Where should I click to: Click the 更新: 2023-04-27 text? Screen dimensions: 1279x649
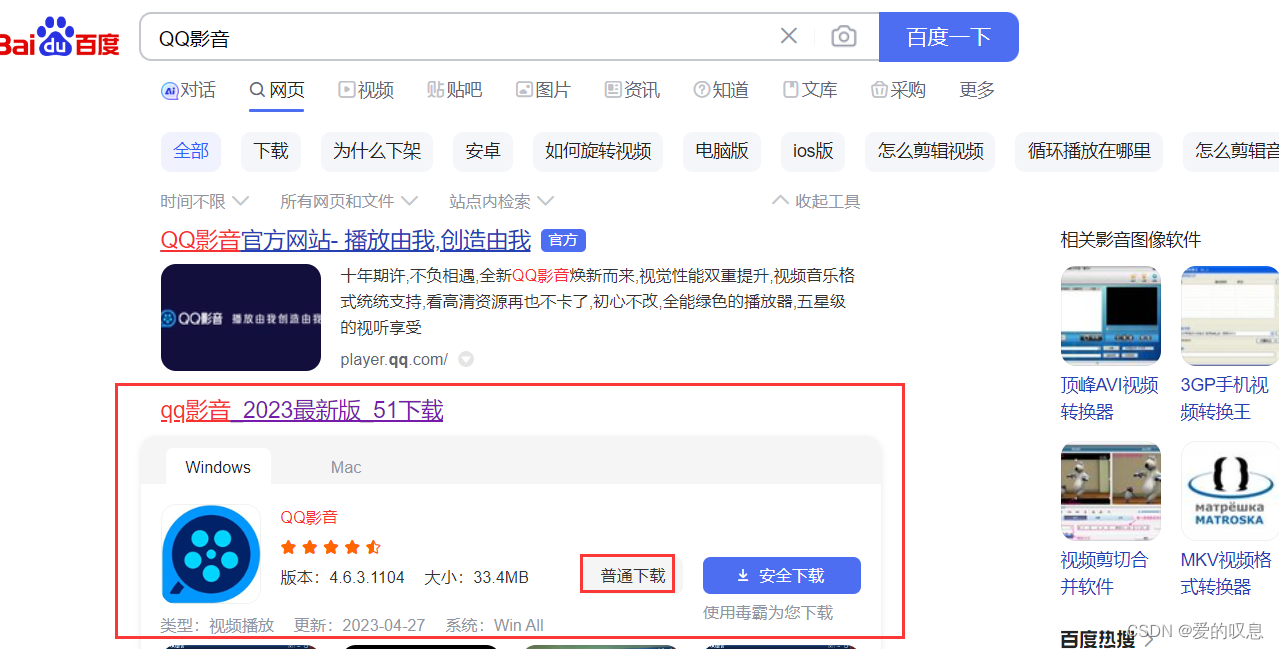(x=359, y=625)
